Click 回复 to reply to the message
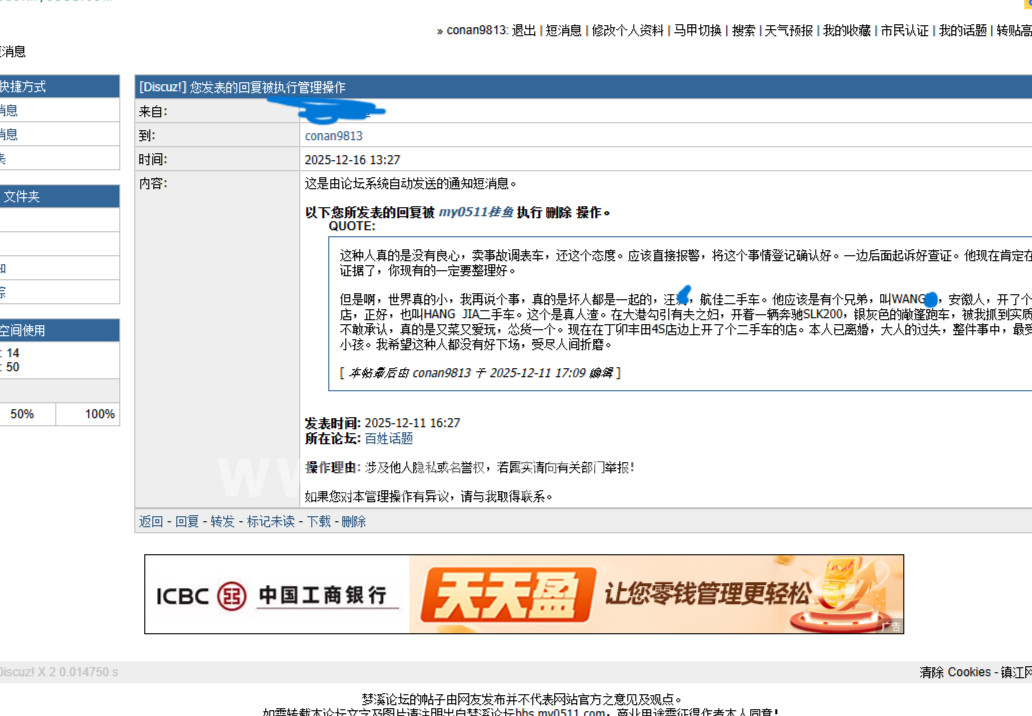 point(187,522)
